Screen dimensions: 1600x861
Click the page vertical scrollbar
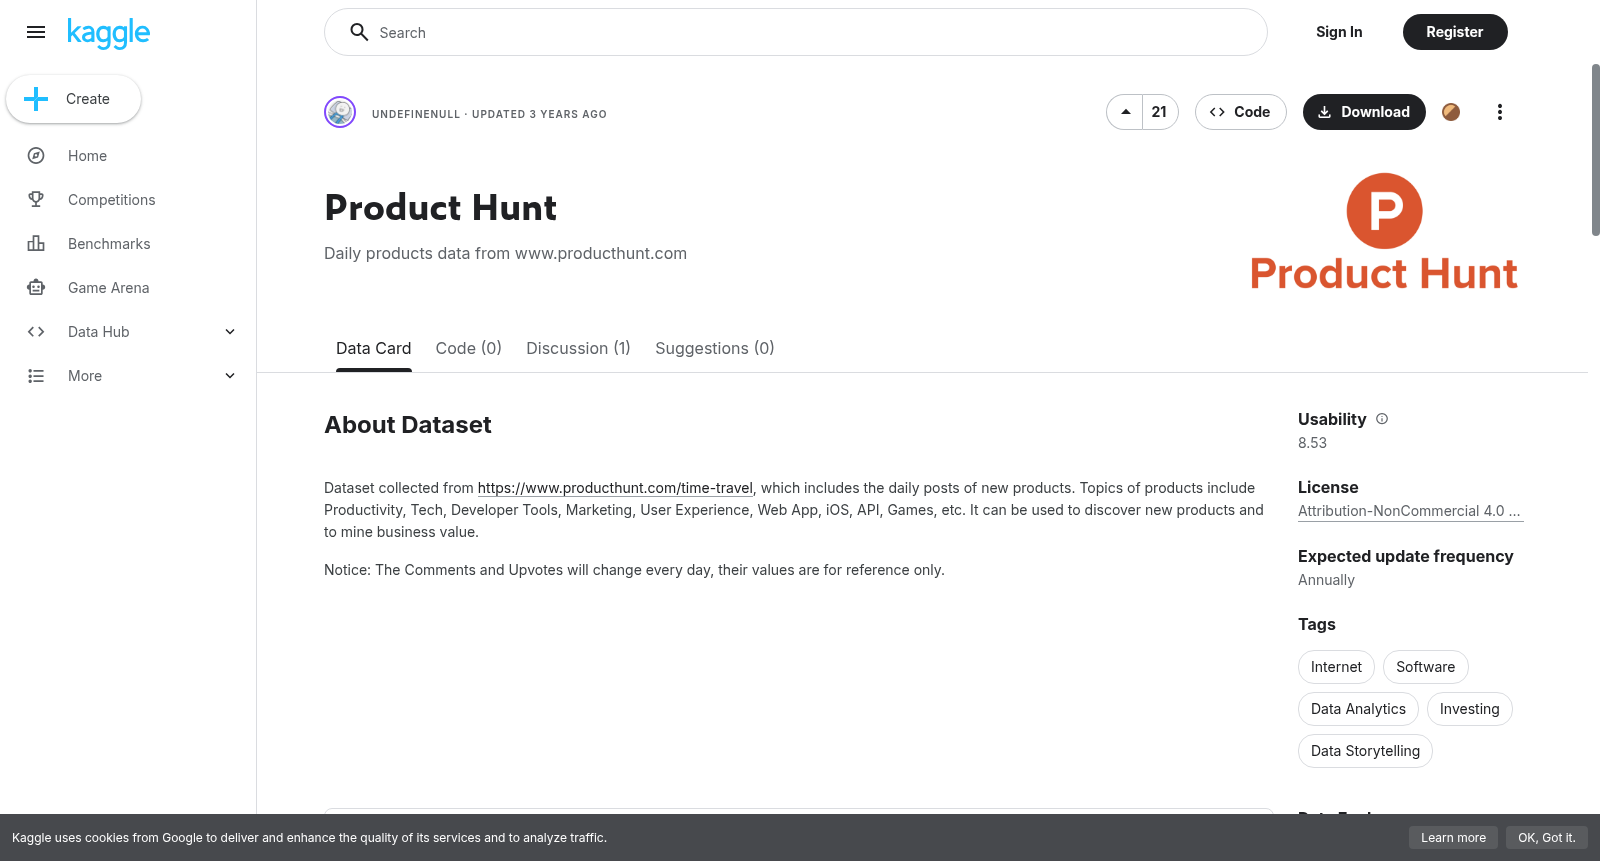[x=1595, y=150]
